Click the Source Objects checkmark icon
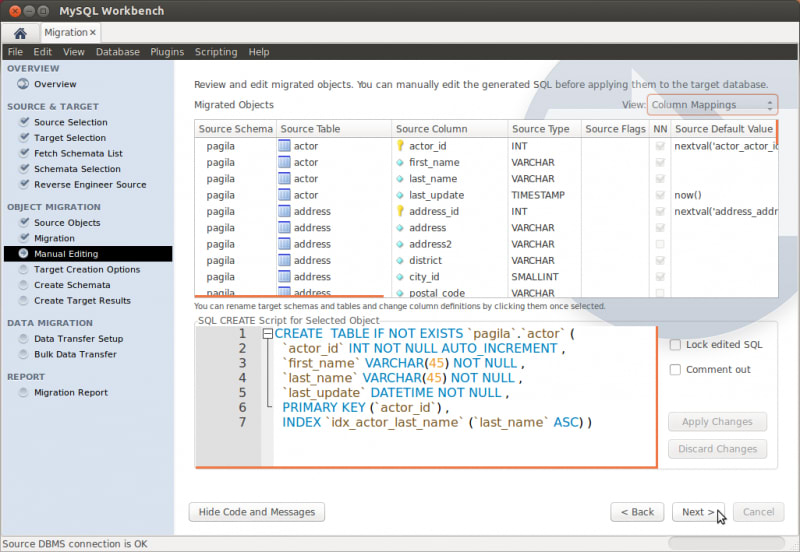The height and width of the screenshot is (552, 800). coord(24,222)
